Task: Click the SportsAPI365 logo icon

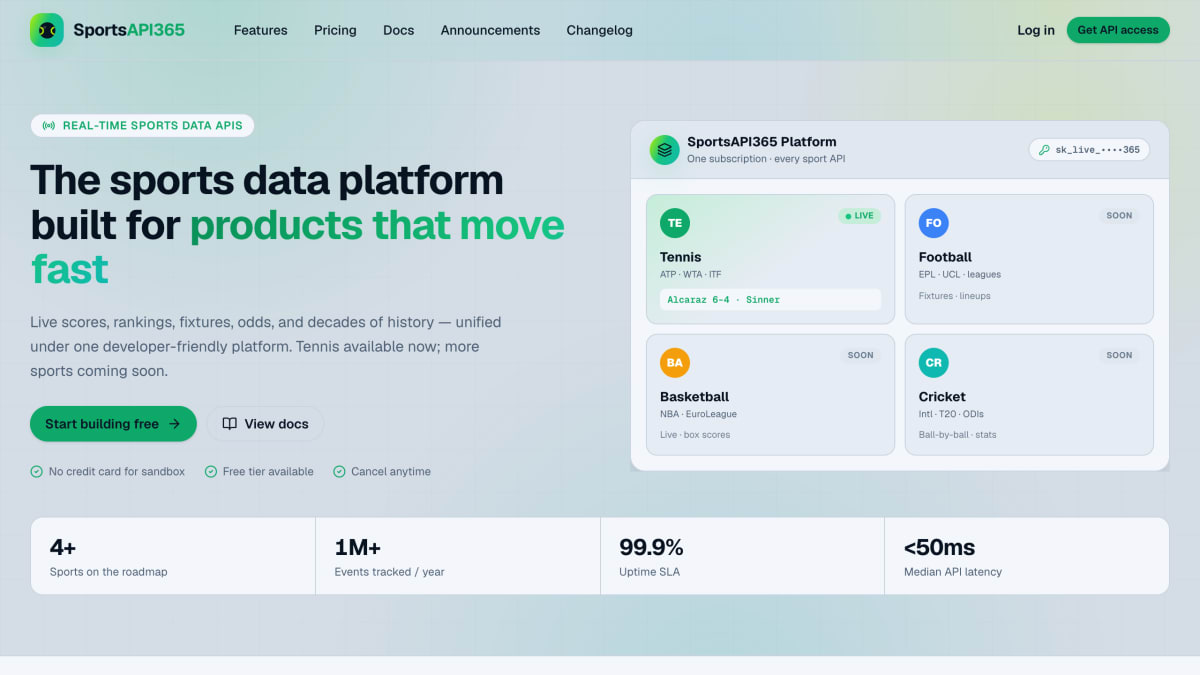Action: click(47, 30)
